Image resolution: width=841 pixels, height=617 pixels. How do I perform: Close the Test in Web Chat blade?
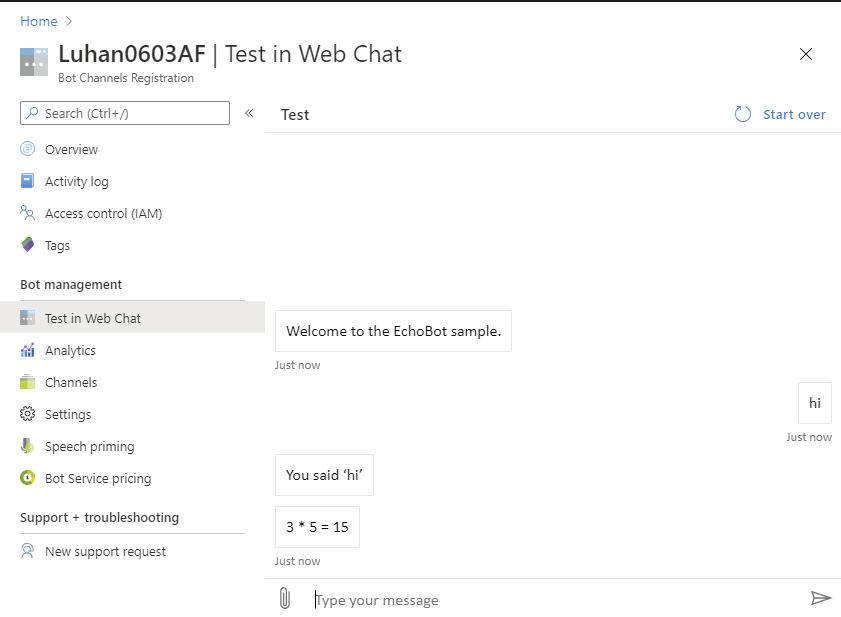pos(806,54)
